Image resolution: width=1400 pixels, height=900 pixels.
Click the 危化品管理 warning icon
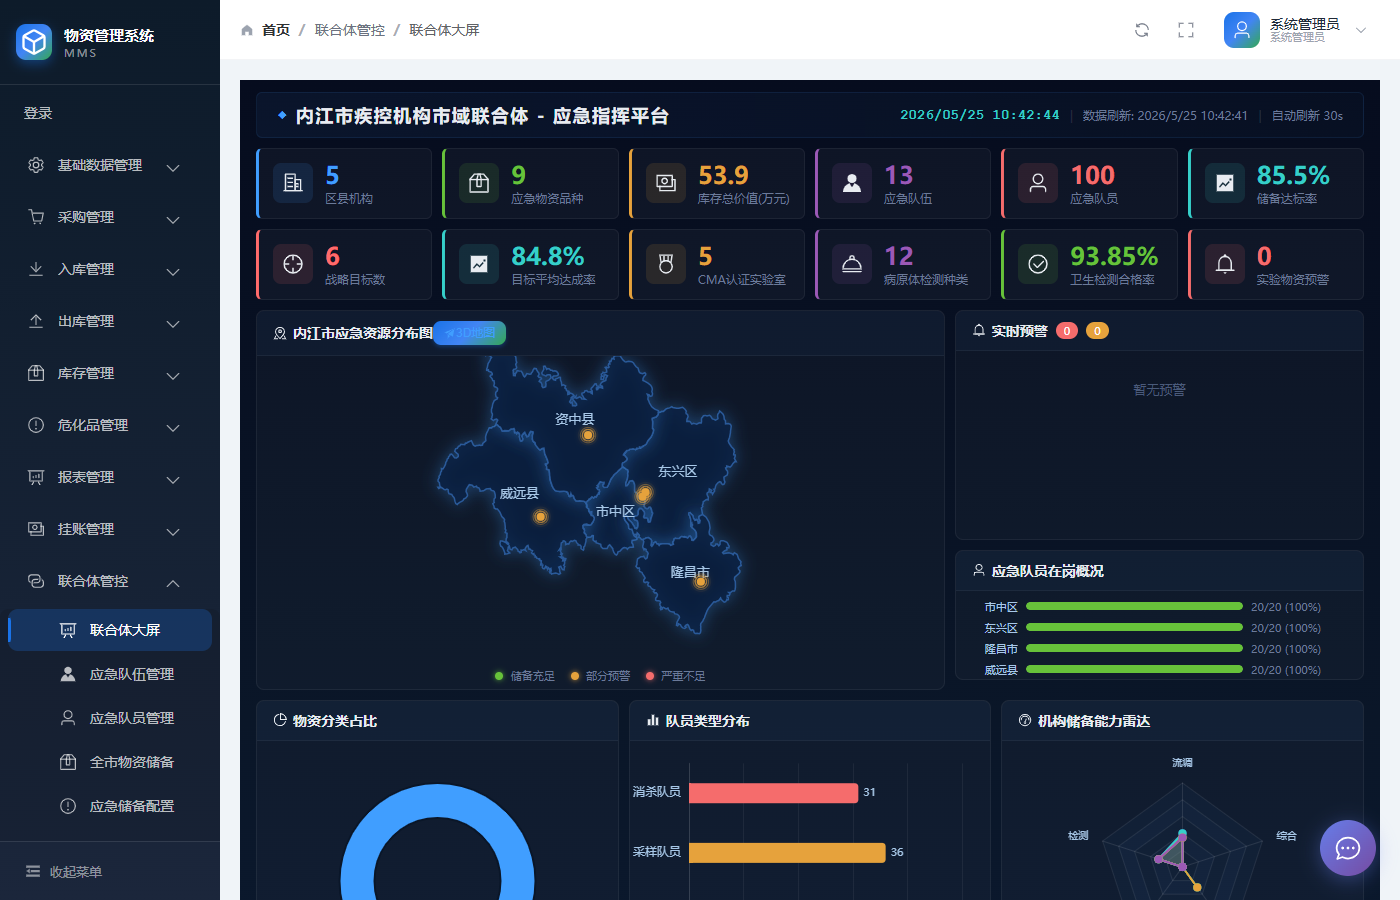(x=36, y=425)
